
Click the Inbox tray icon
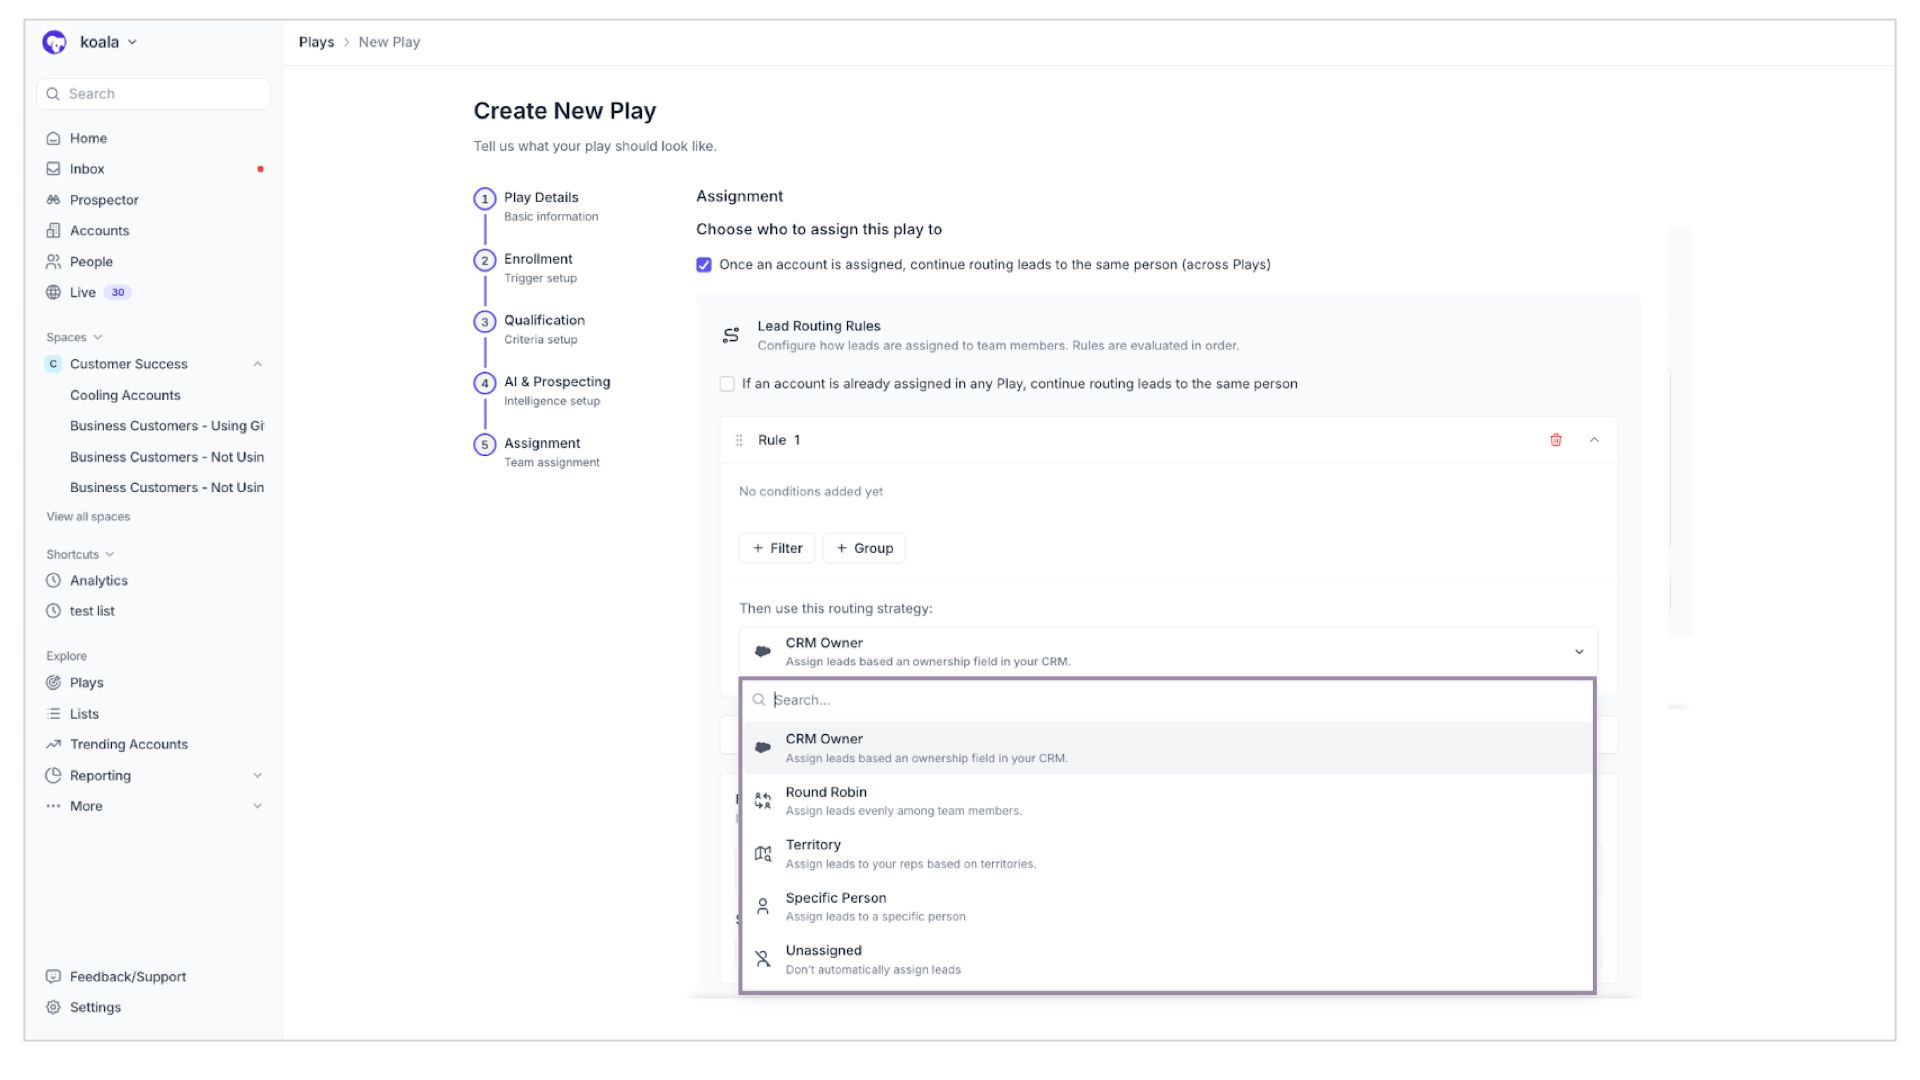coord(53,169)
